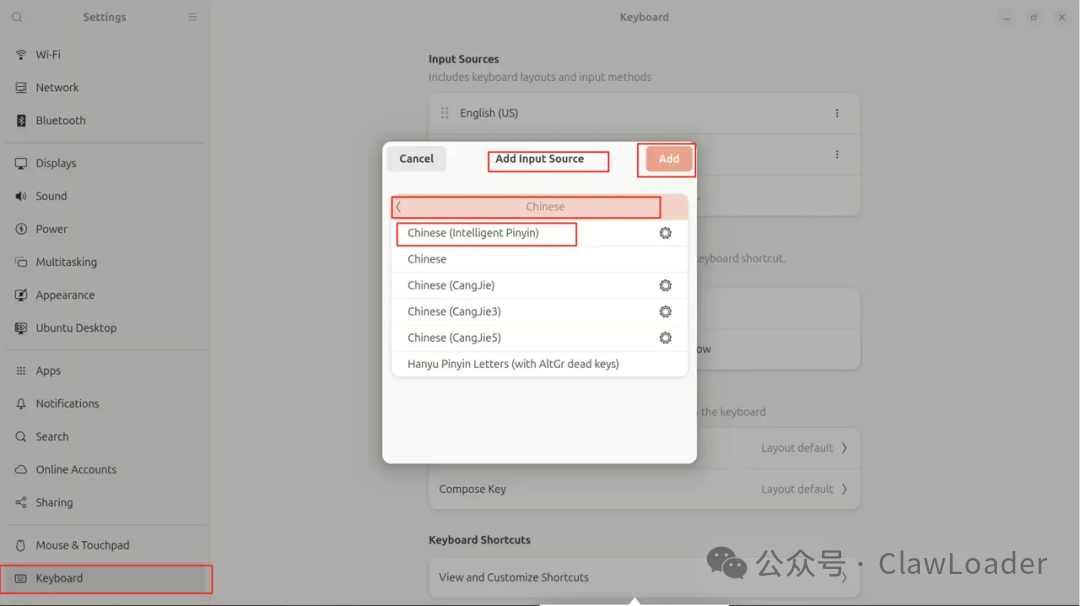1080x606 pixels.
Task: Open the hamburger menu in Settings header
Action: pos(192,17)
